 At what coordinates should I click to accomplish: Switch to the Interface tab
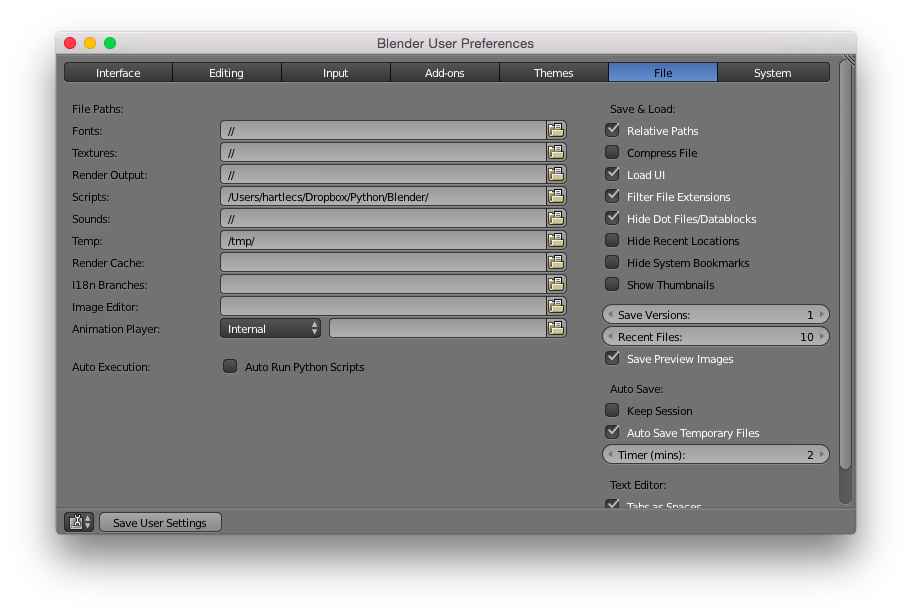(x=118, y=73)
